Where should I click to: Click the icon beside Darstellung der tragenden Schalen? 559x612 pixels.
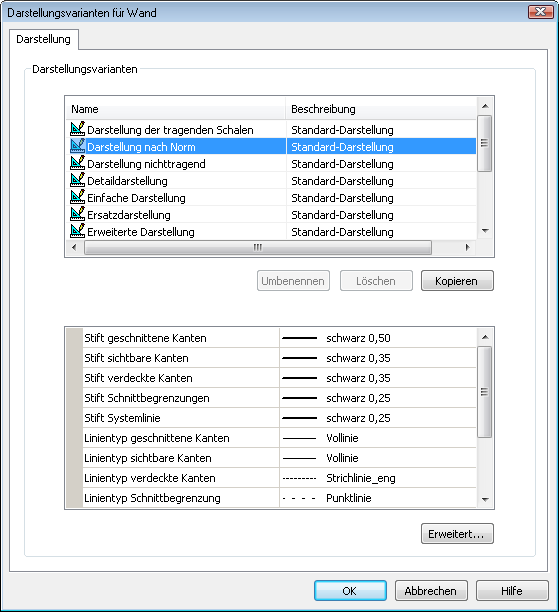click(x=77, y=129)
